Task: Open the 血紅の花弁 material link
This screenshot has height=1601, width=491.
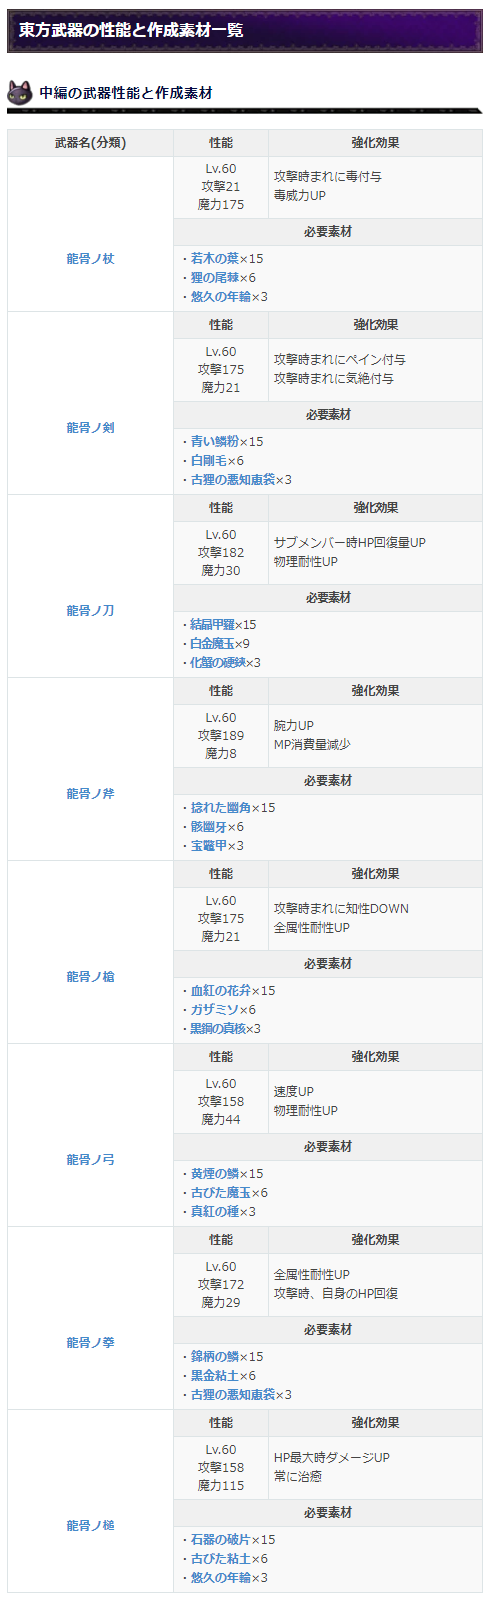Action: [221, 991]
